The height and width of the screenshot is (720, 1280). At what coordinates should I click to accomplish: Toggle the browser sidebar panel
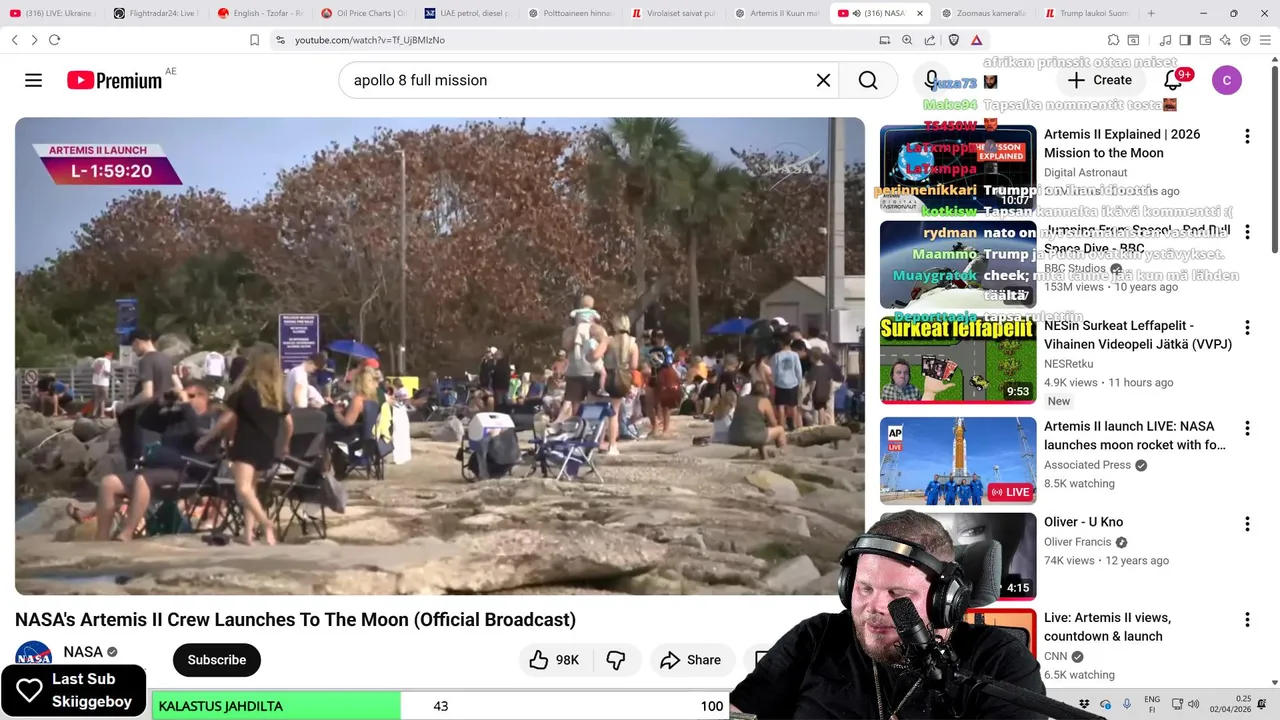tap(1185, 40)
